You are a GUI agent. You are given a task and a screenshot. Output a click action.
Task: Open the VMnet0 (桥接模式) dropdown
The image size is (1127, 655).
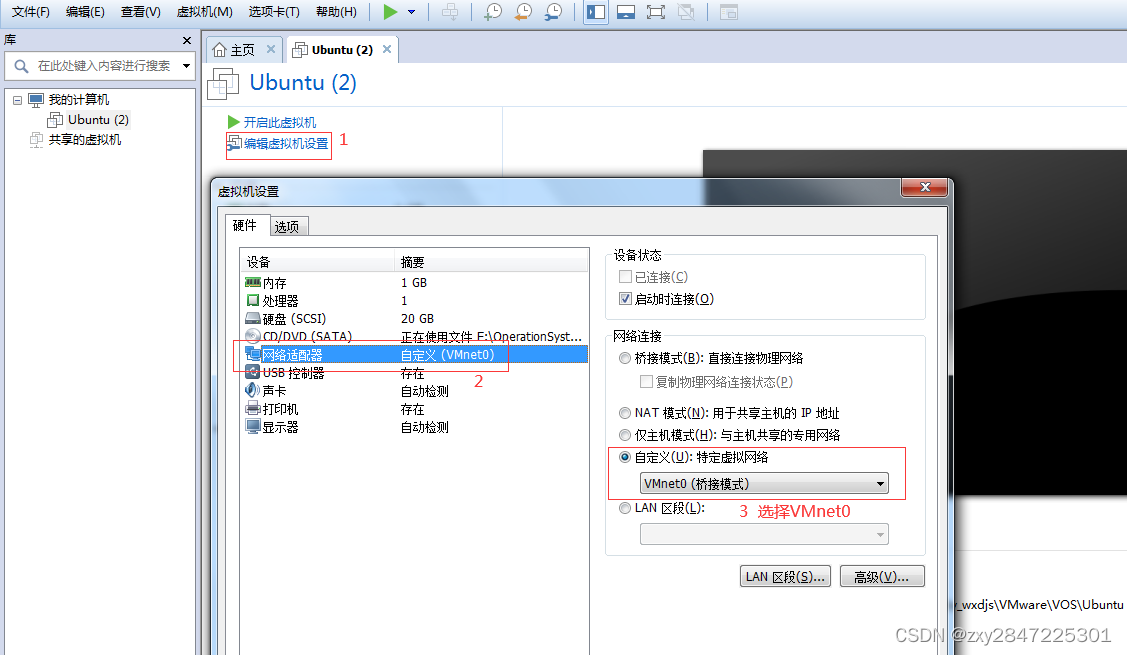[764, 484]
